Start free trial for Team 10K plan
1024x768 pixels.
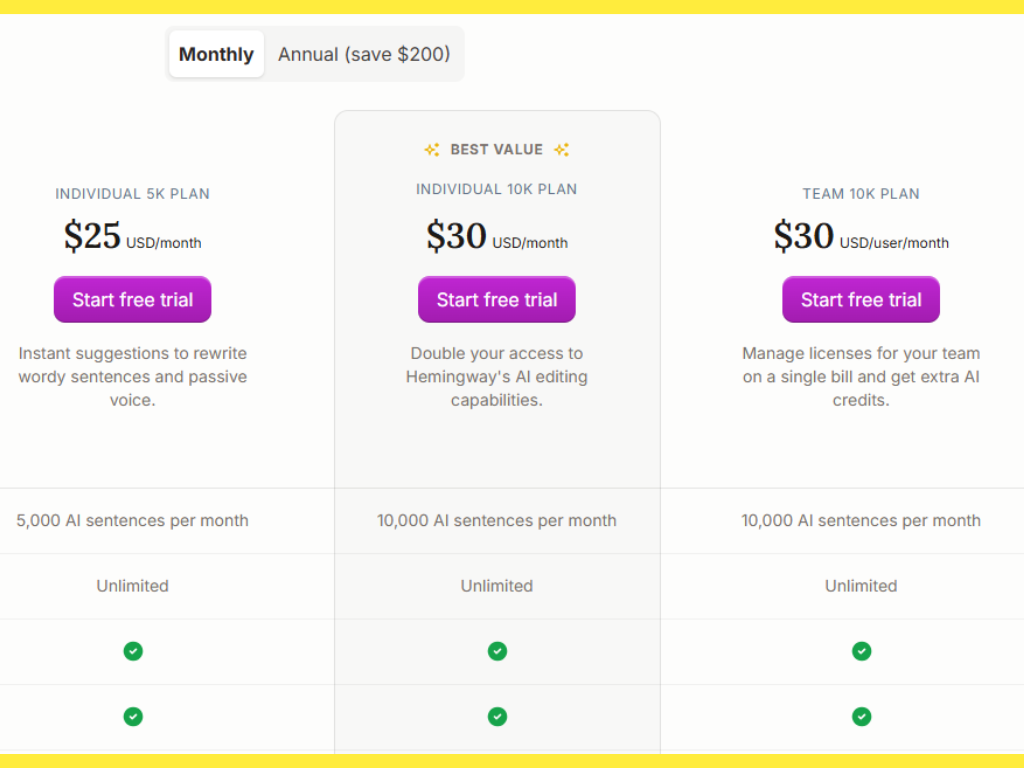point(860,300)
